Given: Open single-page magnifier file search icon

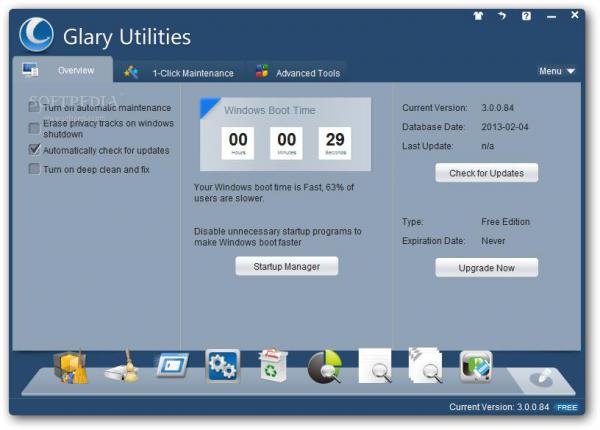Looking at the screenshot, I should 375,366.
